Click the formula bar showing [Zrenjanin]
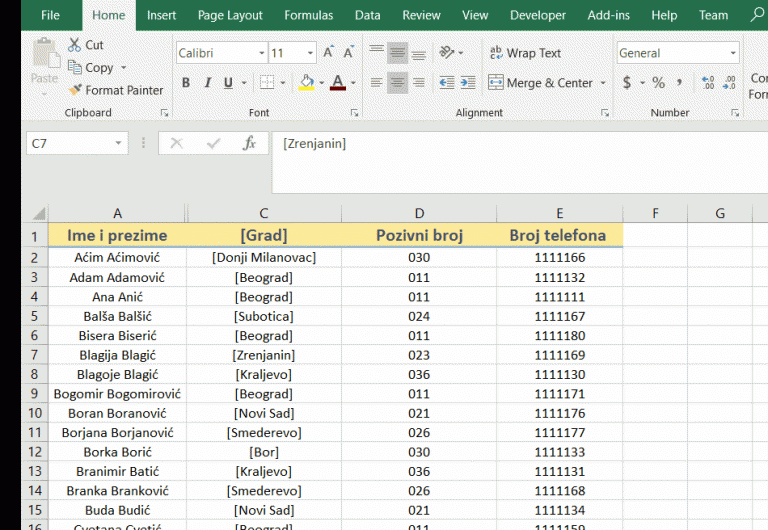768x530 pixels. (x=519, y=162)
